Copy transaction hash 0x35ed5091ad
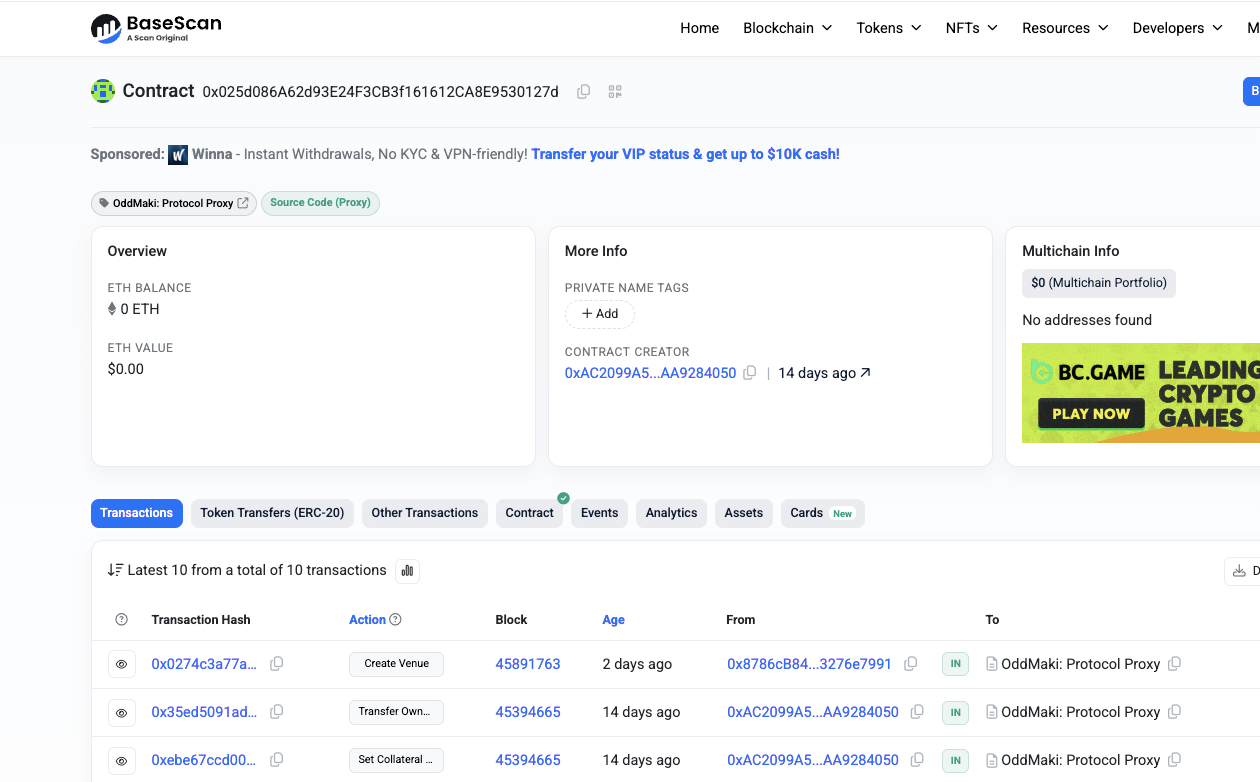This screenshot has height=782, width=1260. [277, 712]
